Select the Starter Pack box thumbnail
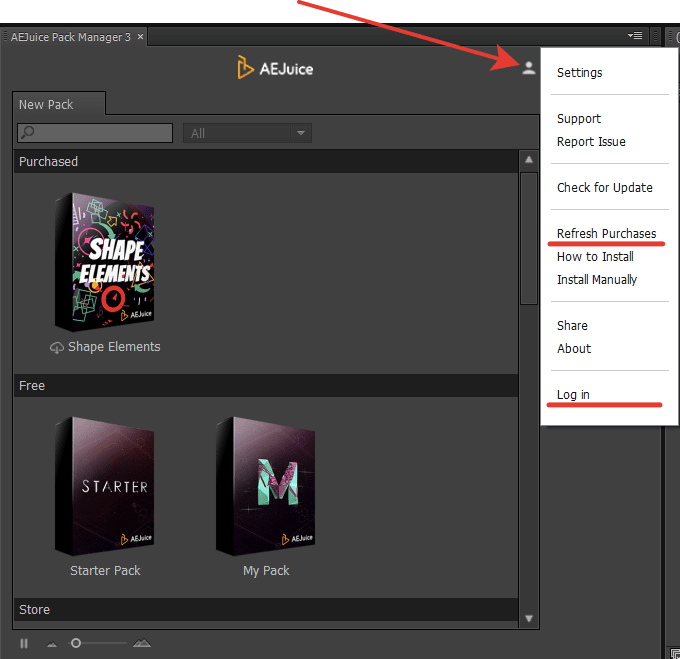 [105, 486]
